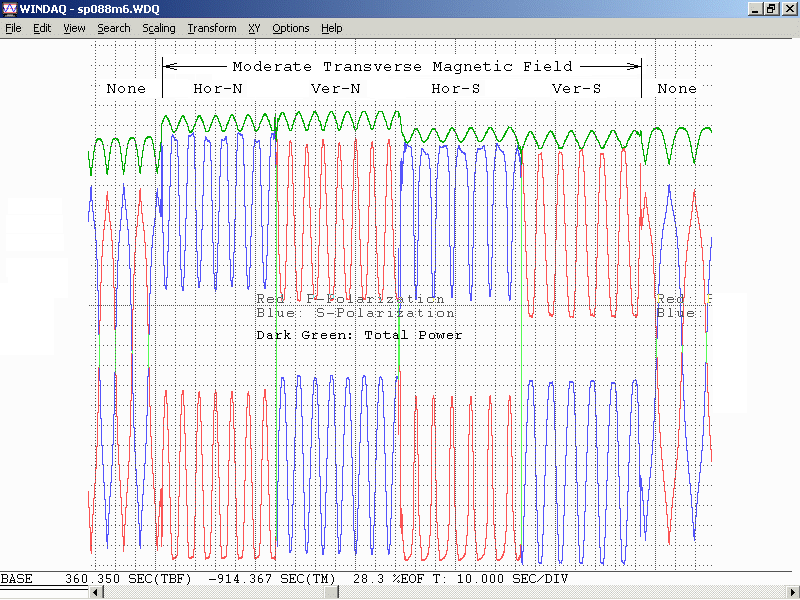
Task: Open the View menu
Action: [x=74, y=28]
